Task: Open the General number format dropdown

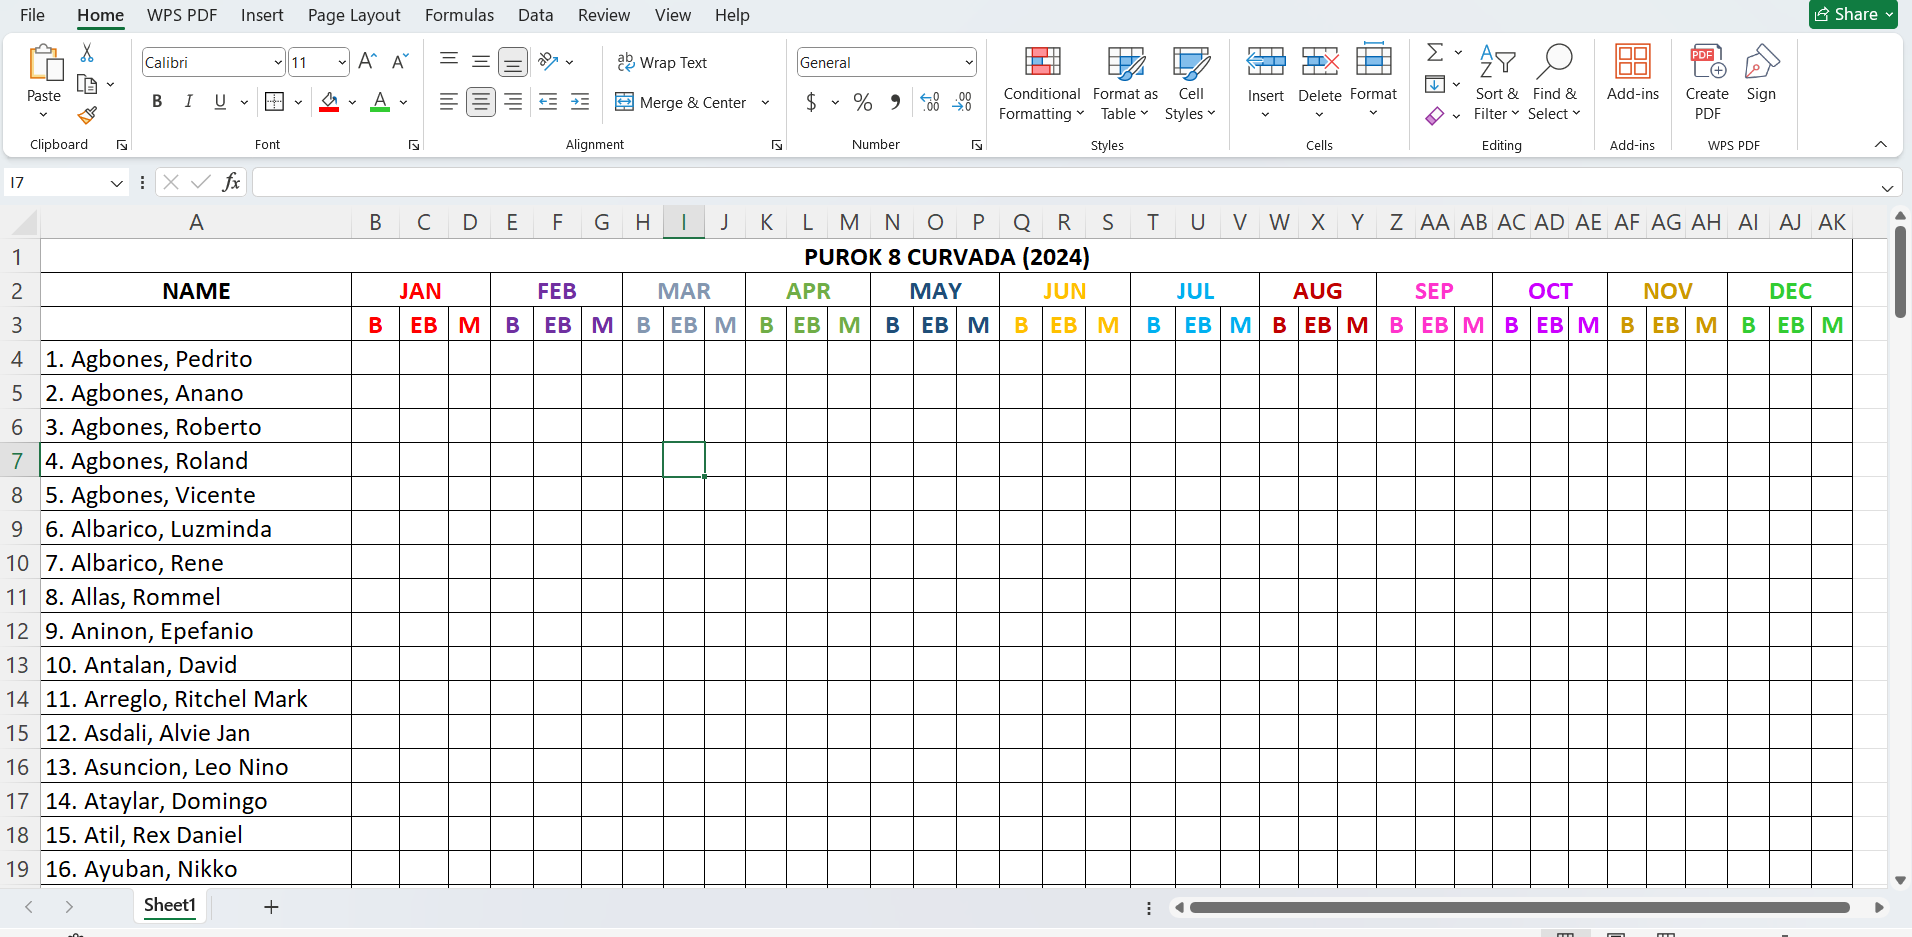Action: tap(968, 63)
